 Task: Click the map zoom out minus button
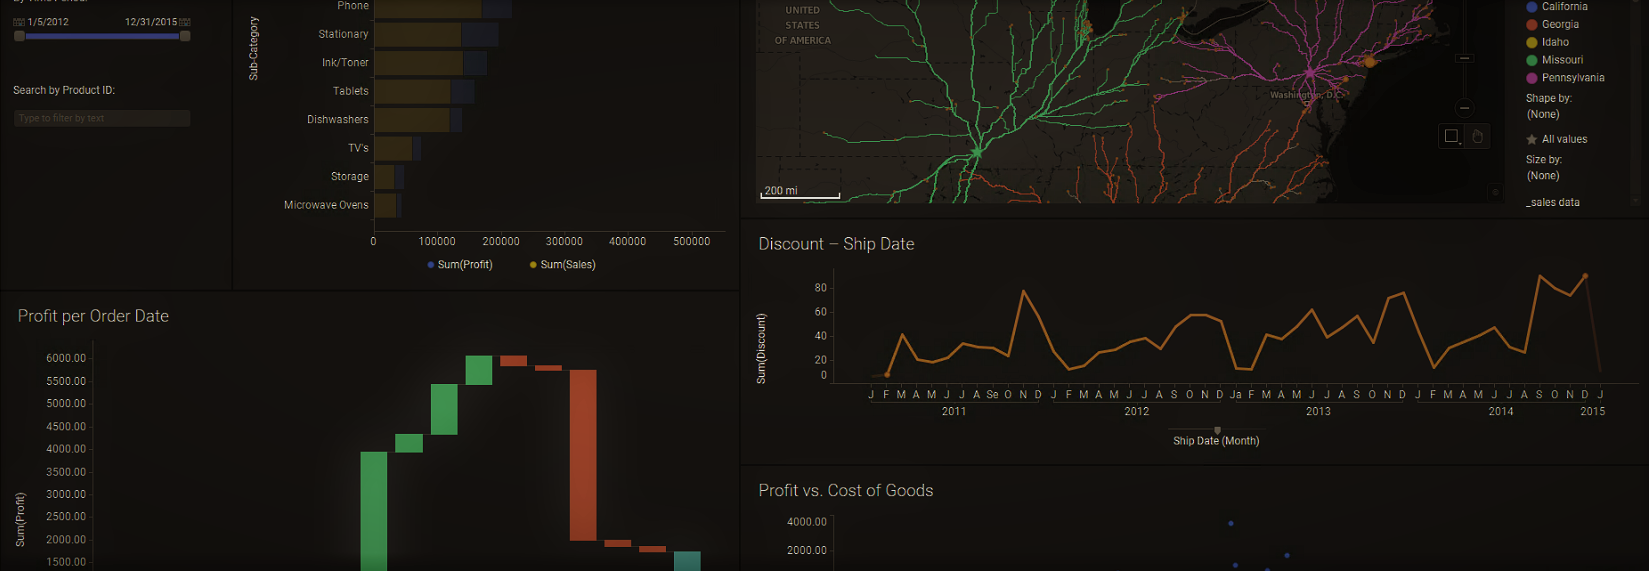tap(1464, 107)
